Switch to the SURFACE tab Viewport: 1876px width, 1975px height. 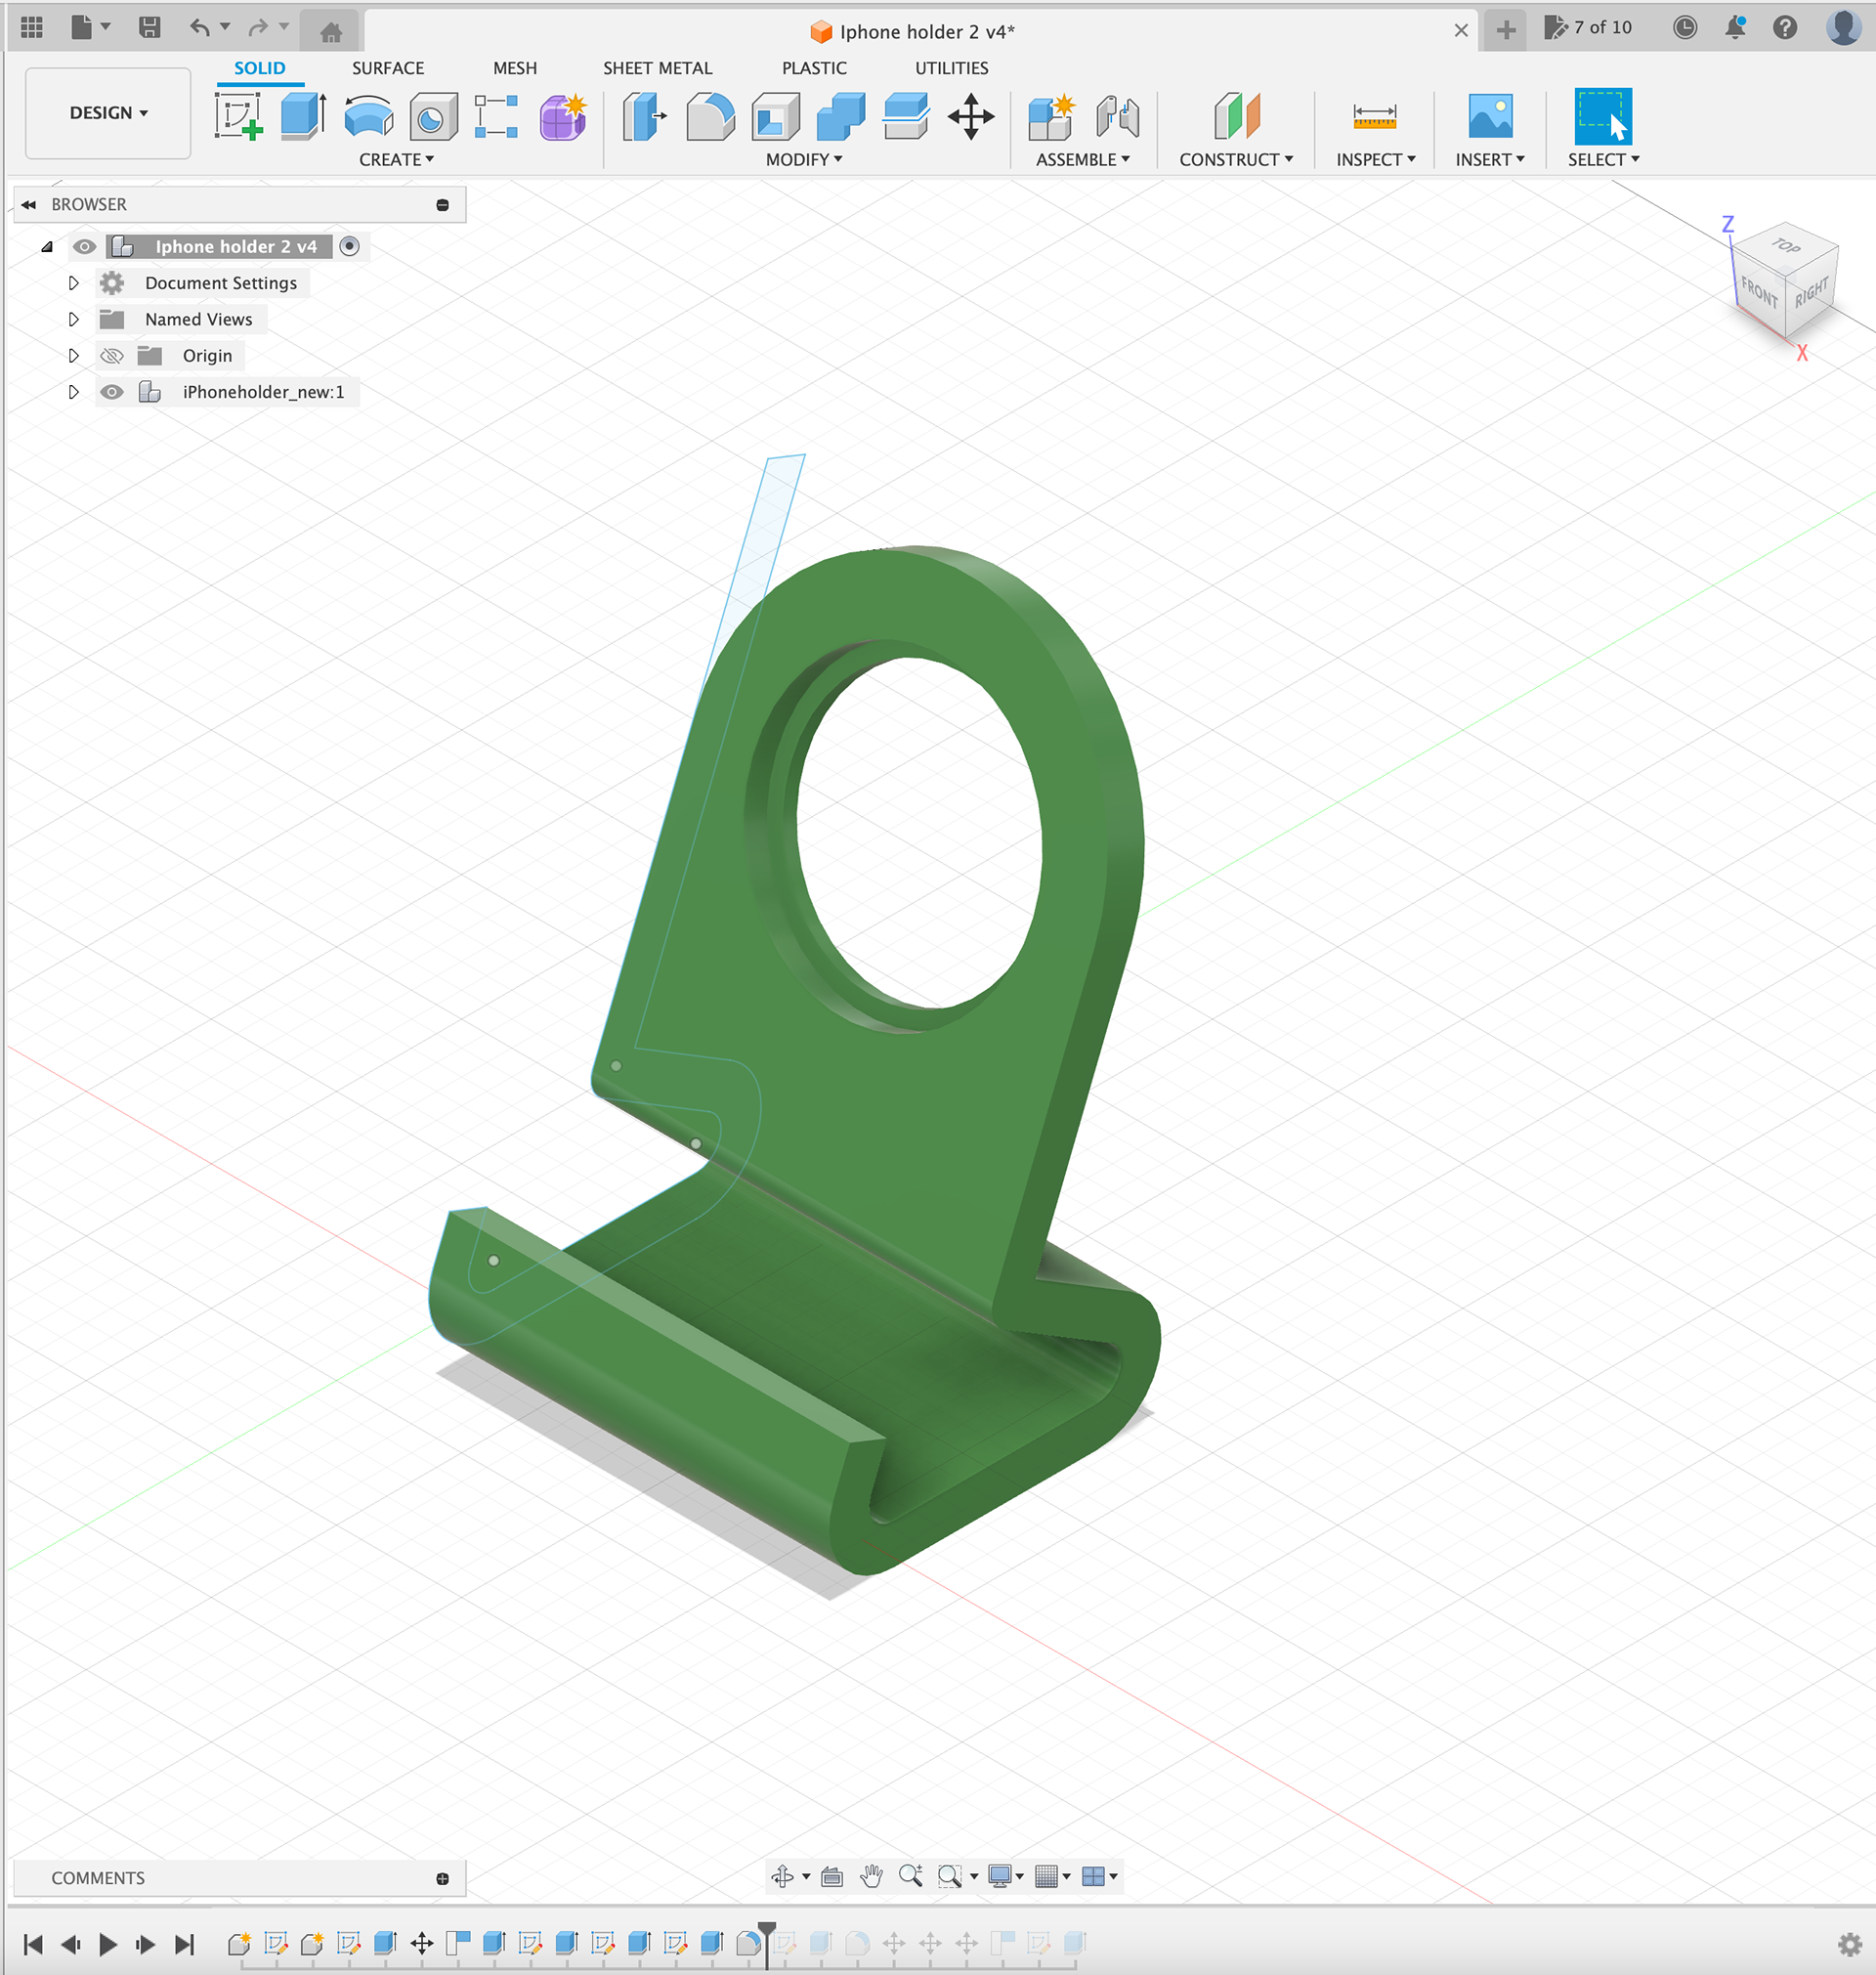pyautogui.click(x=388, y=68)
